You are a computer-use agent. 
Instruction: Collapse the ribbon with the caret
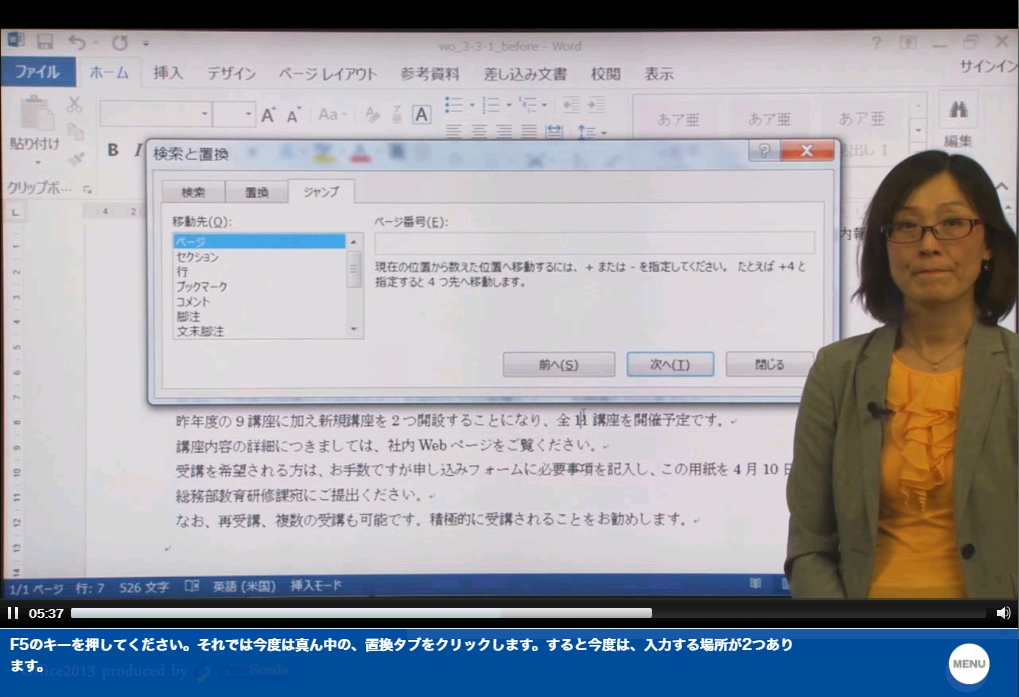(1003, 186)
